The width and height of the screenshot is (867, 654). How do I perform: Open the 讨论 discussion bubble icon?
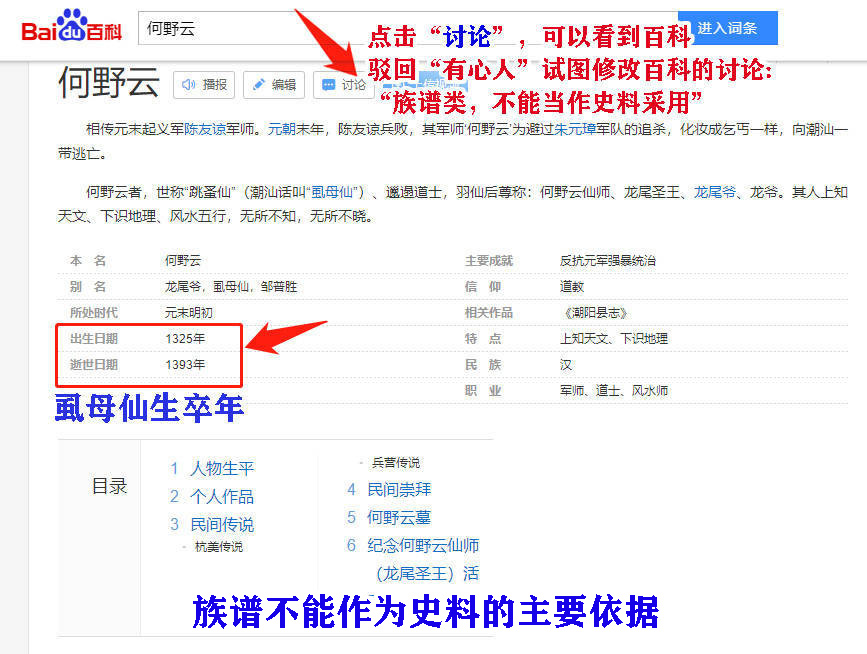tap(327, 84)
